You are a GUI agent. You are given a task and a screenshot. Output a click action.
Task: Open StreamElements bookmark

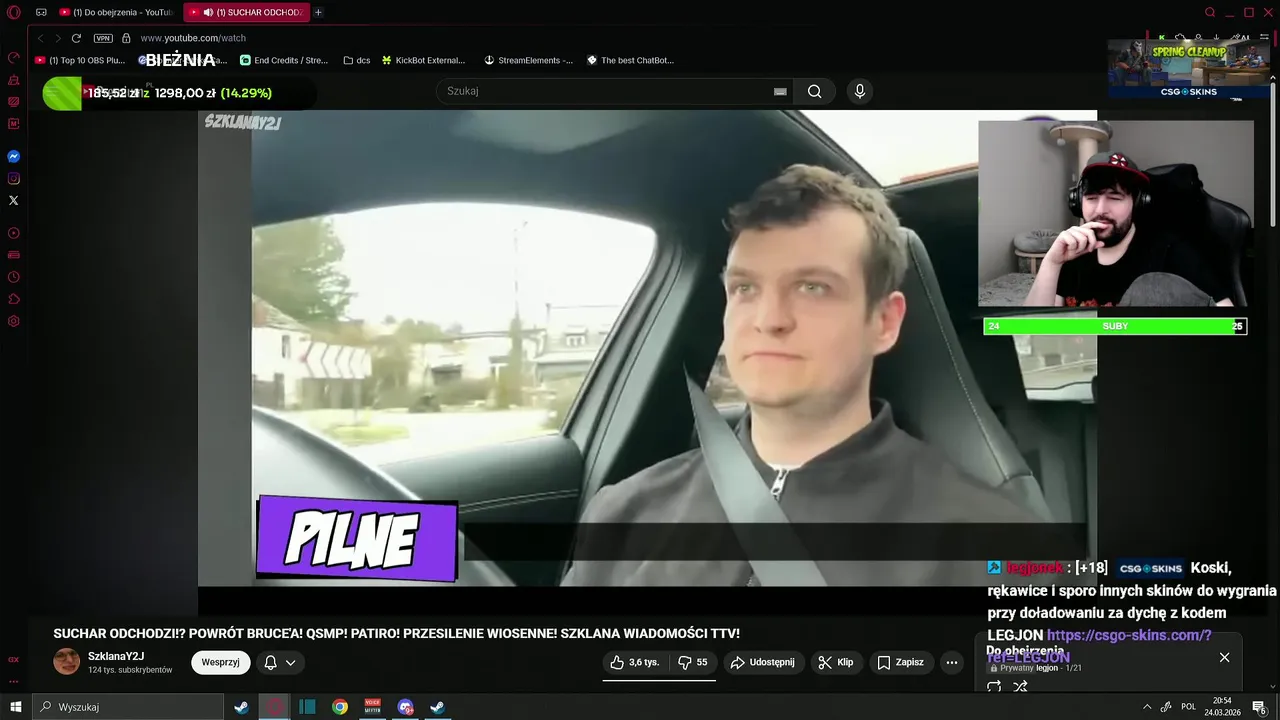click(528, 60)
